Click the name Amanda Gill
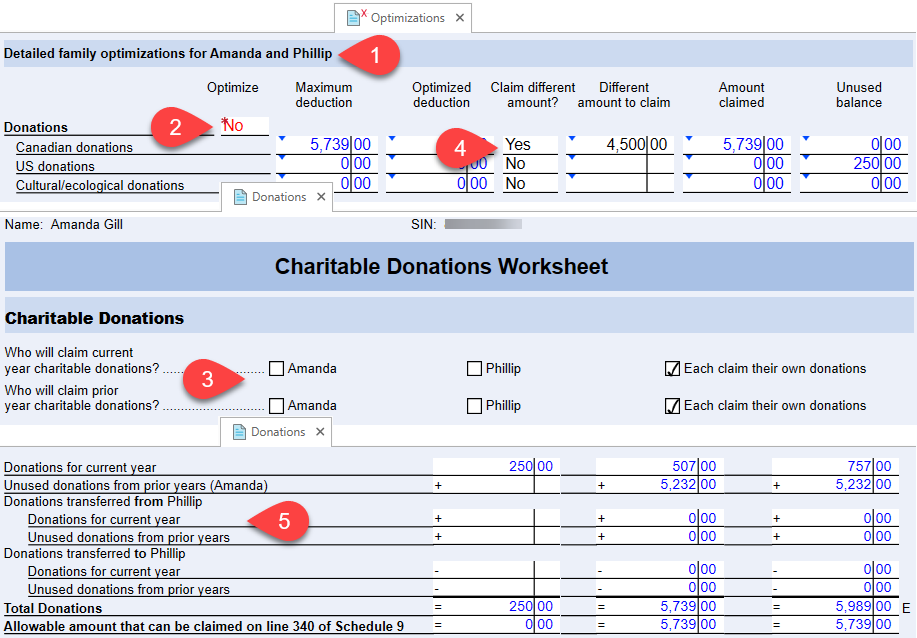The image size is (917, 638). coord(87,225)
